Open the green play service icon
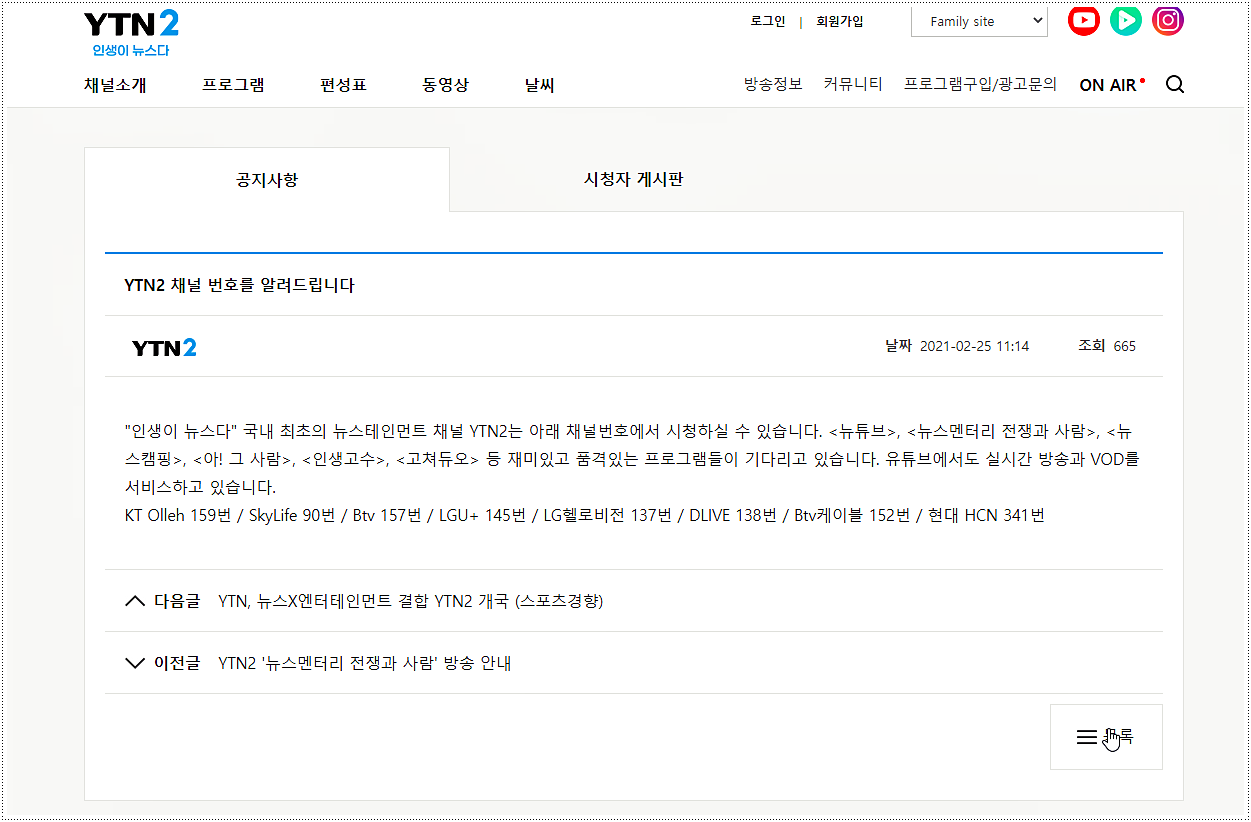The height and width of the screenshot is (822, 1251). (x=1125, y=20)
